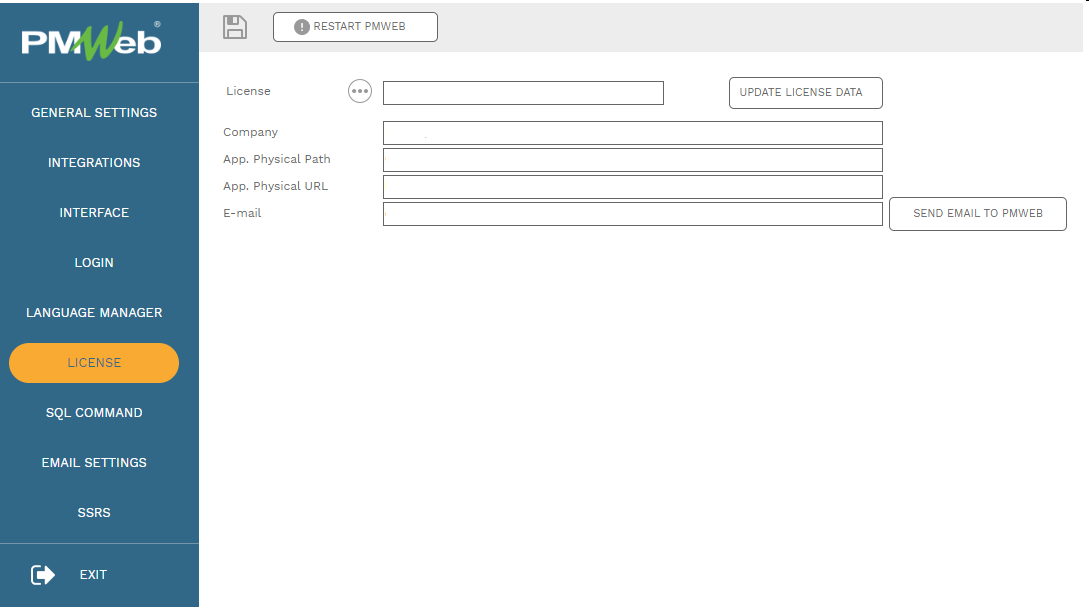Image resolution: width=1089 pixels, height=610 pixels.
Task: Open Language Manager page
Action: [x=94, y=313]
